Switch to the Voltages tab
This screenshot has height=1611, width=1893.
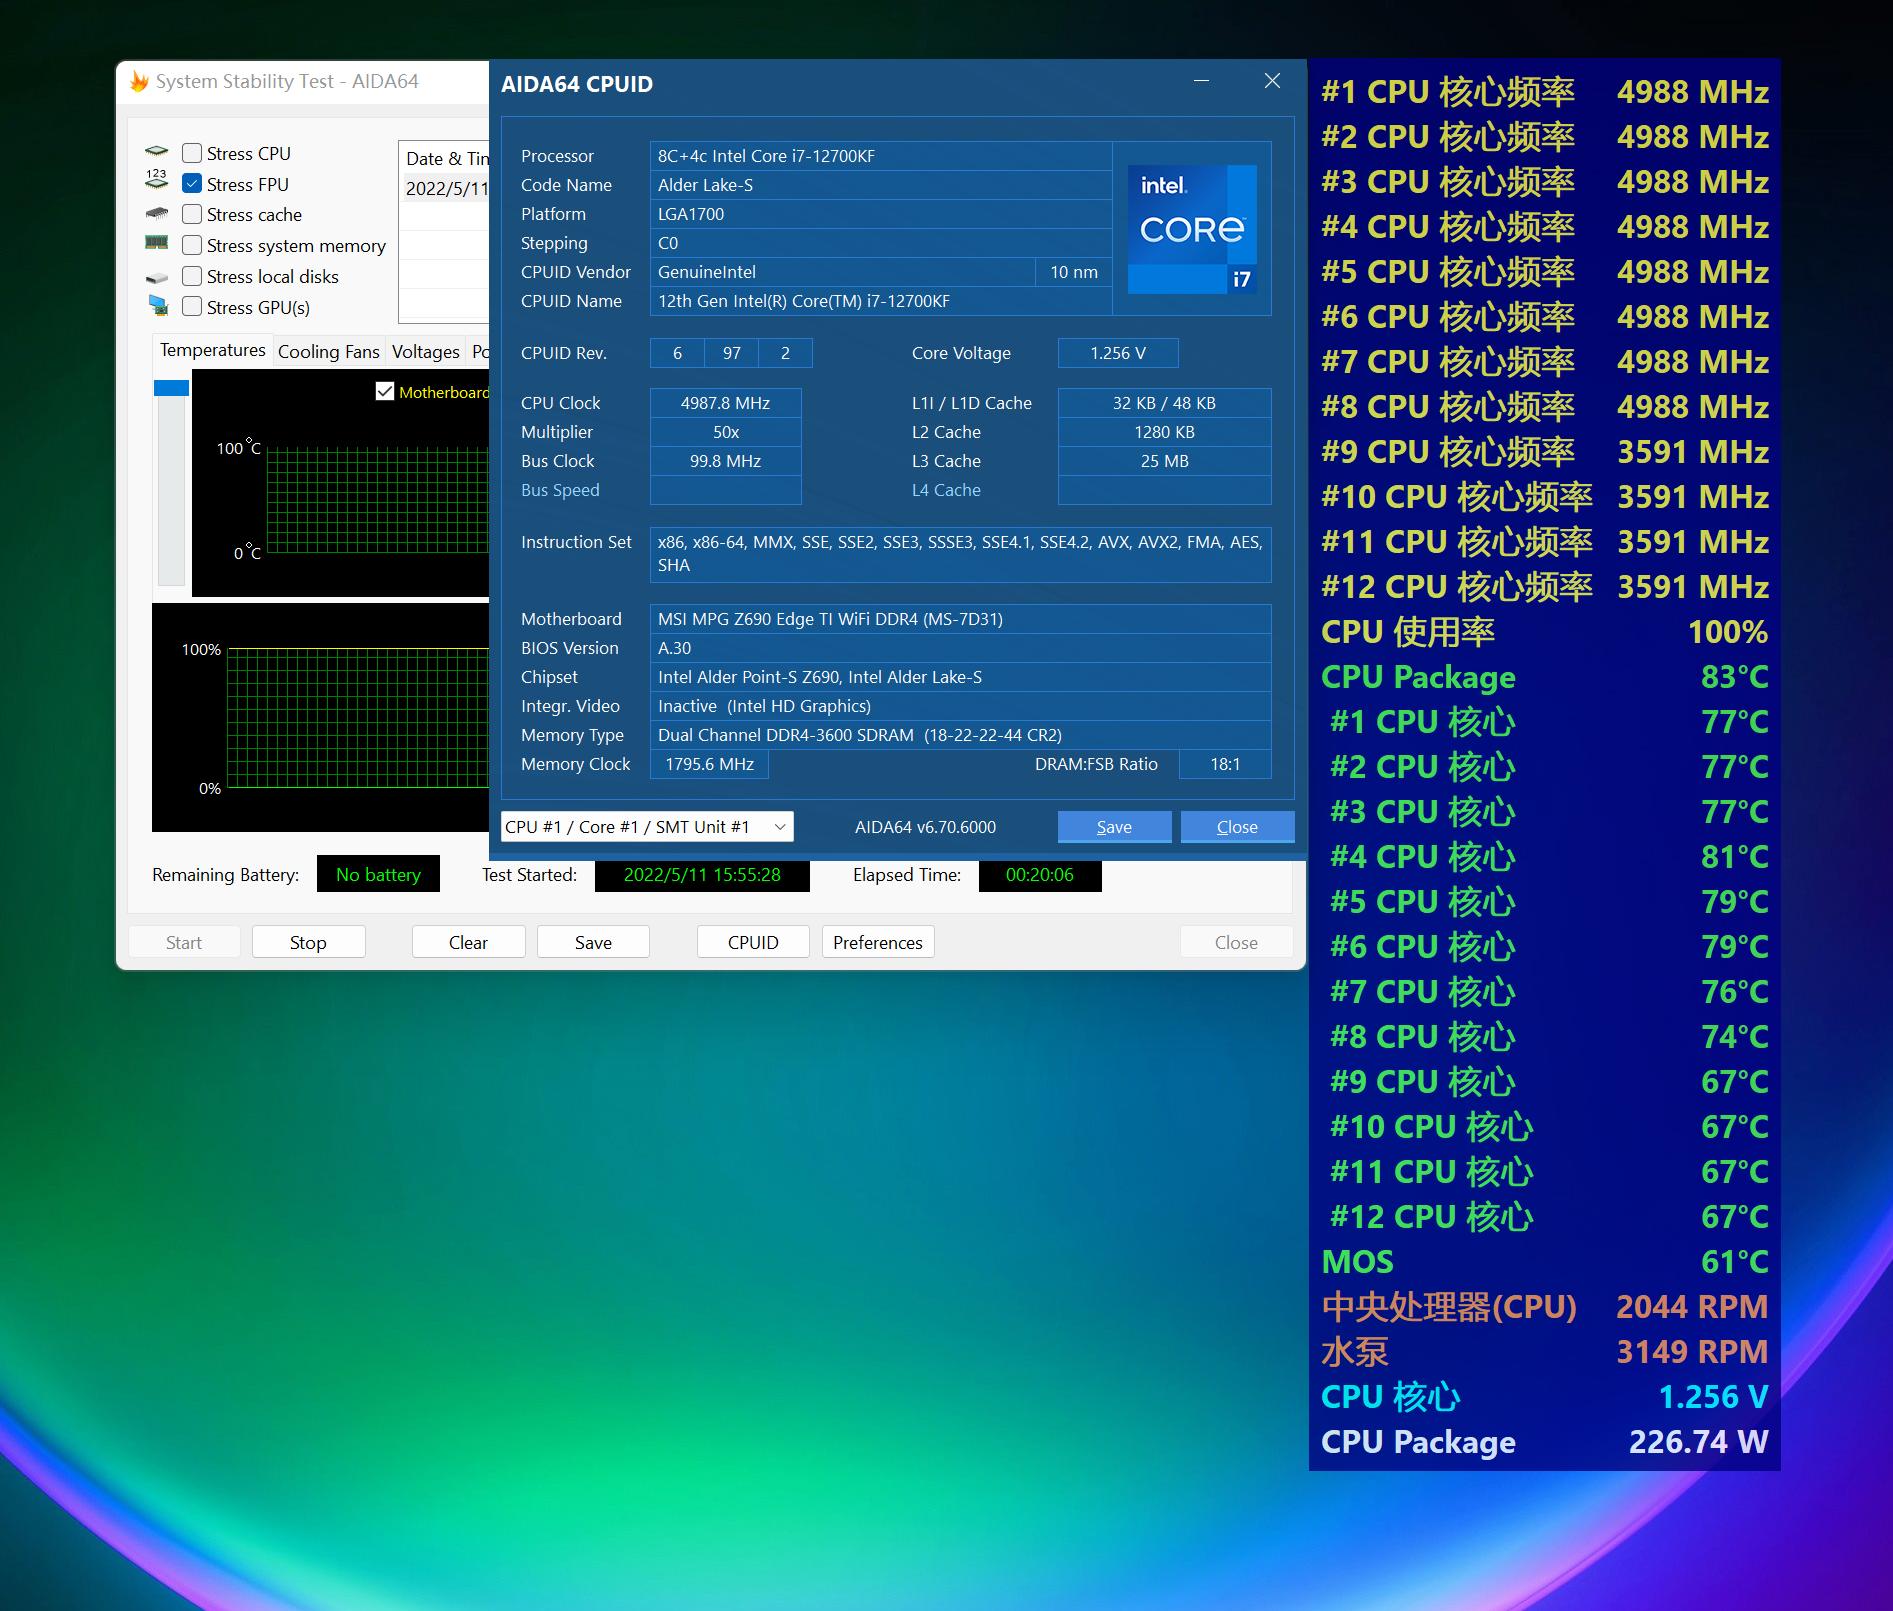coord(425,352)
